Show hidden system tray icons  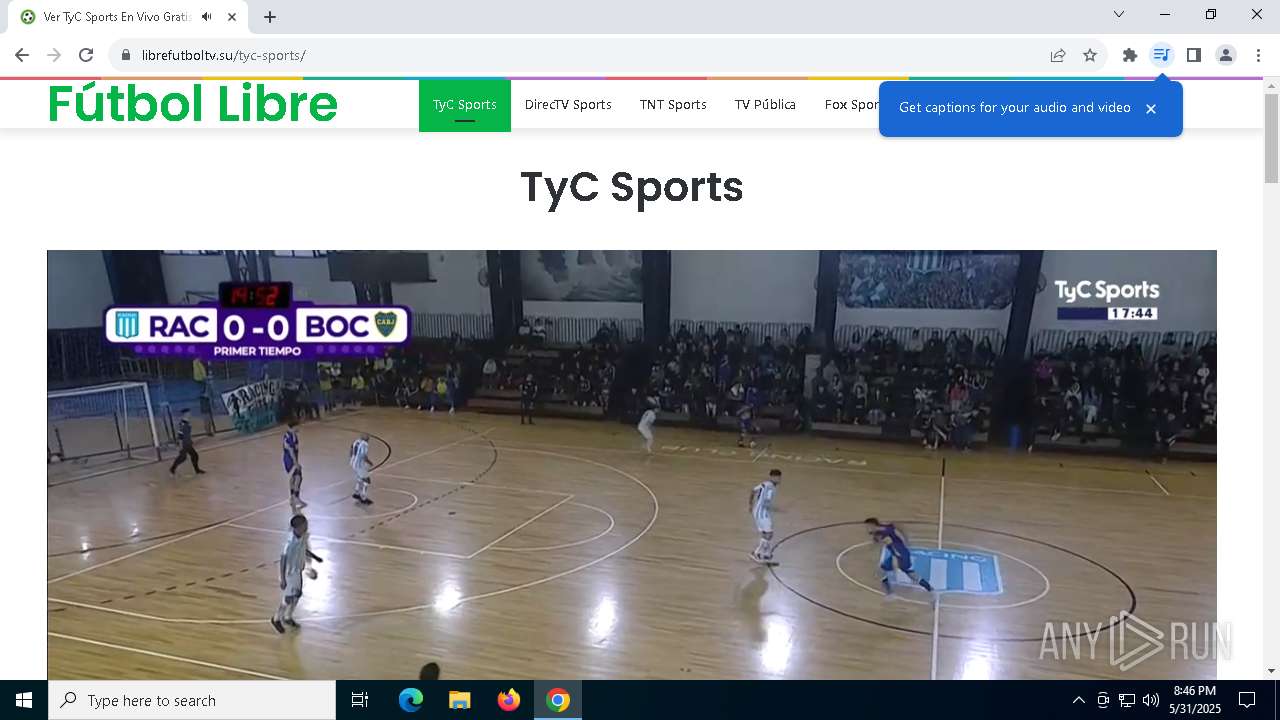click(1078, 700)
